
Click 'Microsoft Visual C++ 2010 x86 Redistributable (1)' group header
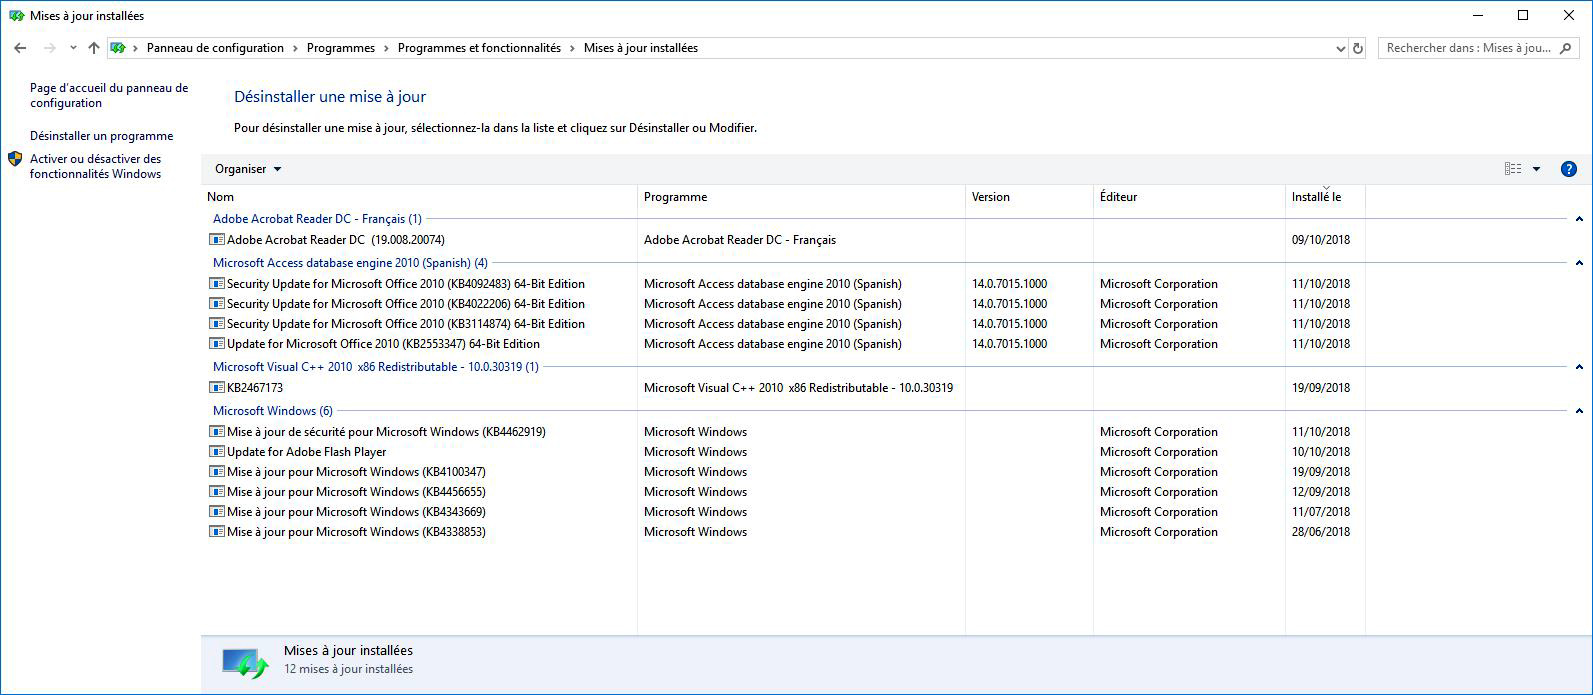click(x=376, y=367)
